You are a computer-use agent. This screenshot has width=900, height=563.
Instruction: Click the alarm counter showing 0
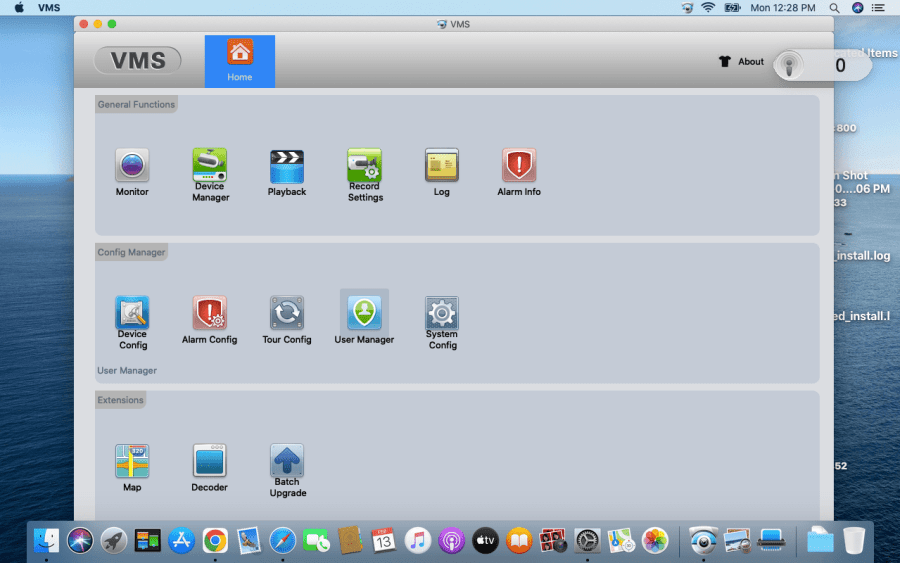tap(823, 66)
